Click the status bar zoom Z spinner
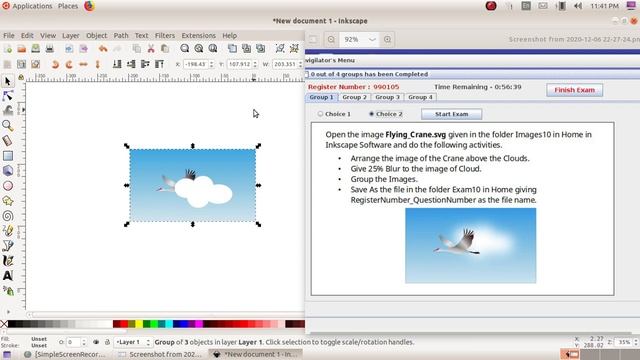The image size is (640, 360). click(x=636, y=342)
